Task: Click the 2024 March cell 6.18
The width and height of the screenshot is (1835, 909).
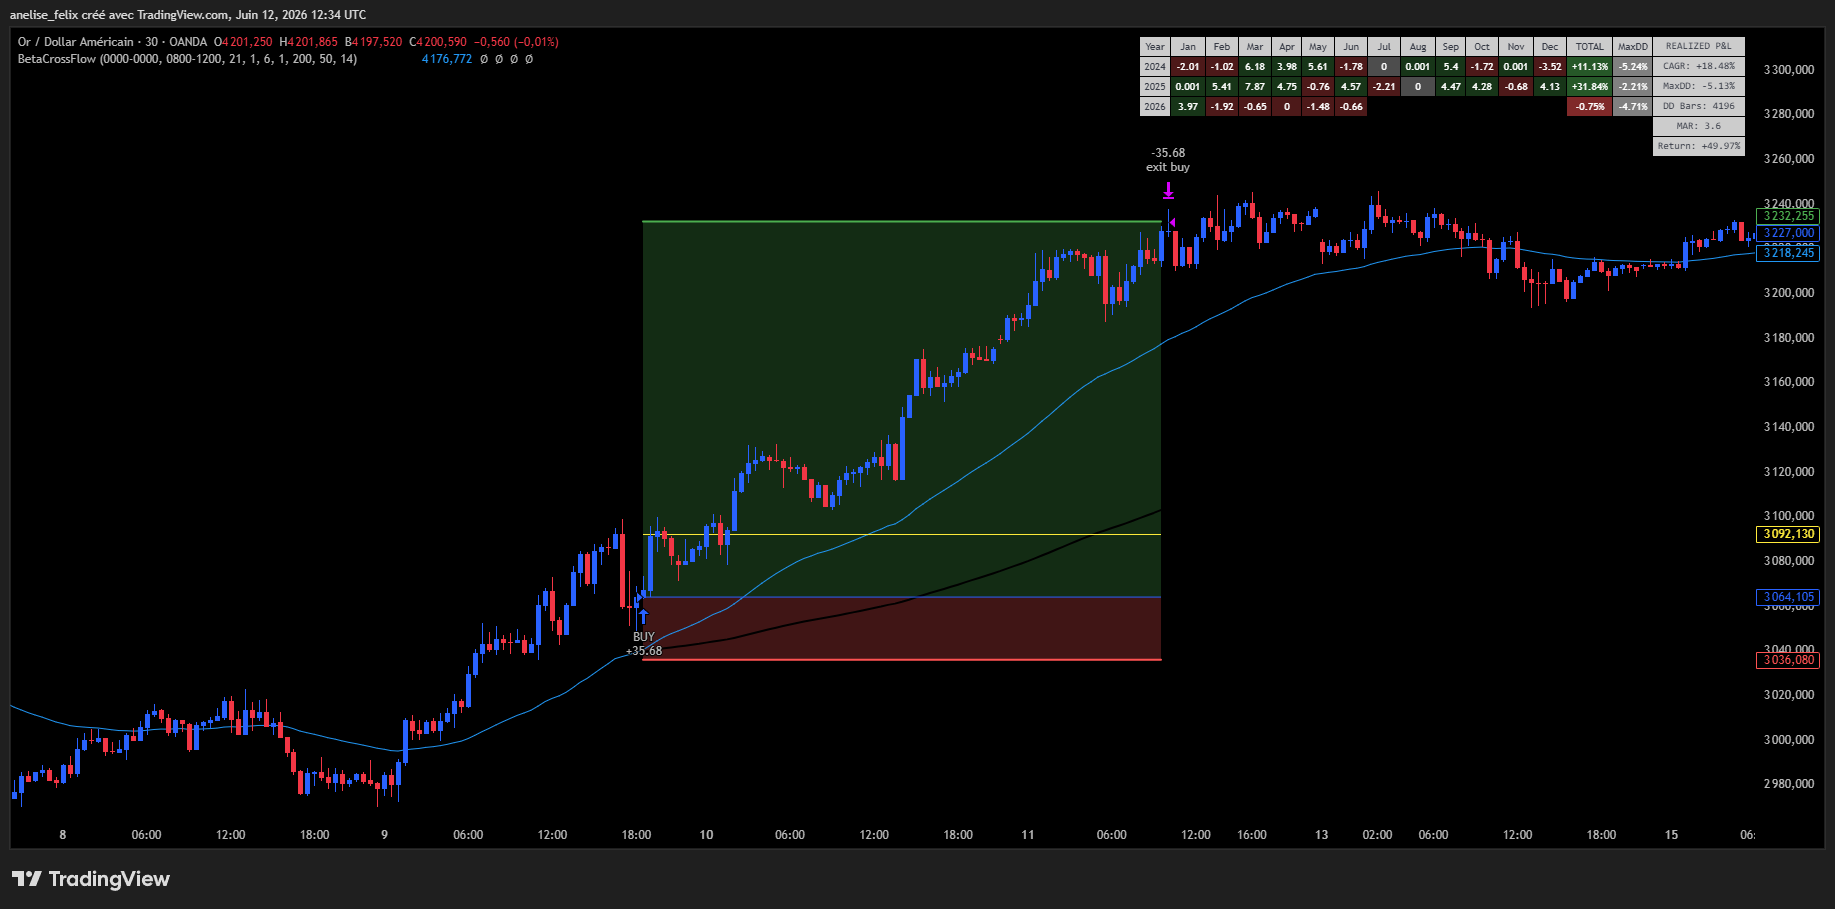Action: pyautogui.click(x=1255, y=67)
